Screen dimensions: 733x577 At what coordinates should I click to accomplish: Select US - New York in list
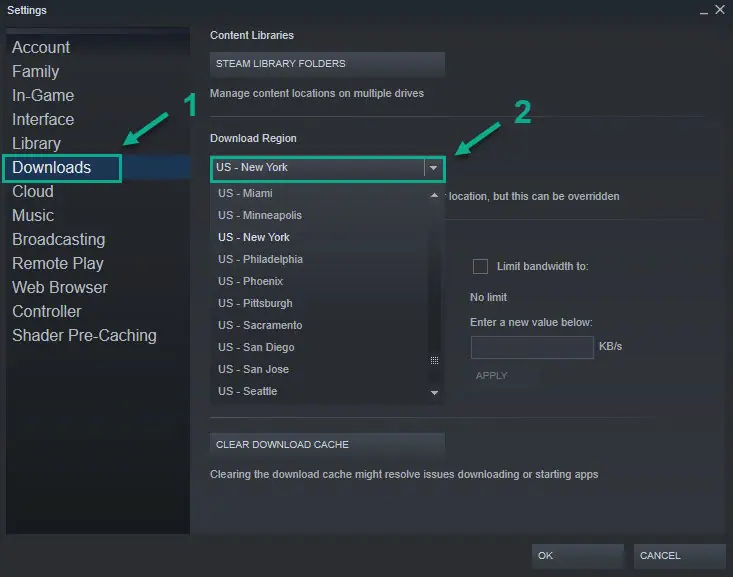coord(320,238)
